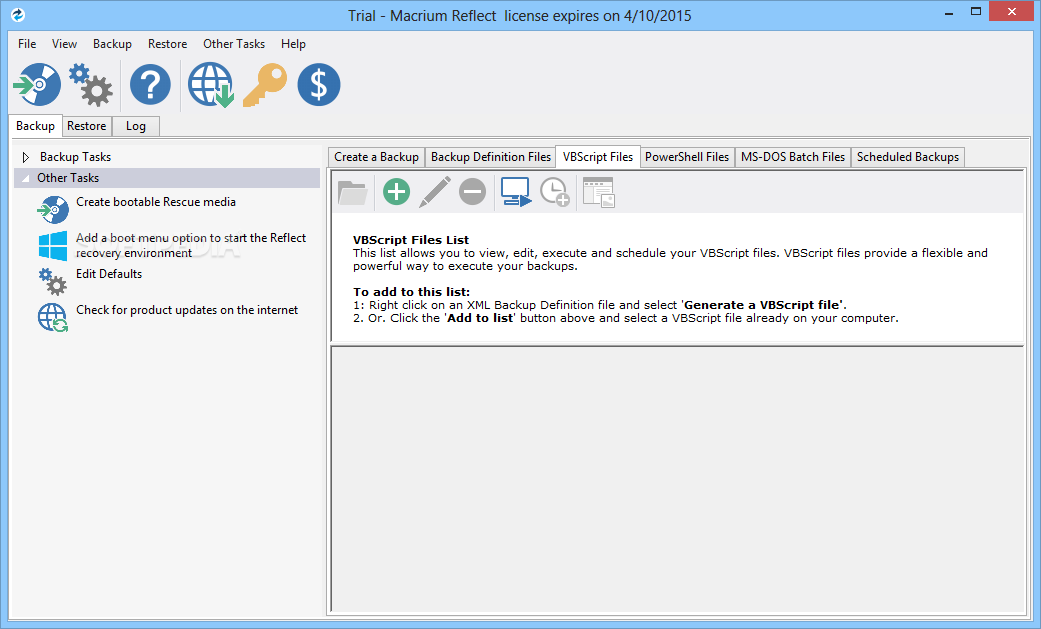This screenshot has height=629, width=1041.
Task: Click the folder icon in VBScript toolbar
Action: 353,192
